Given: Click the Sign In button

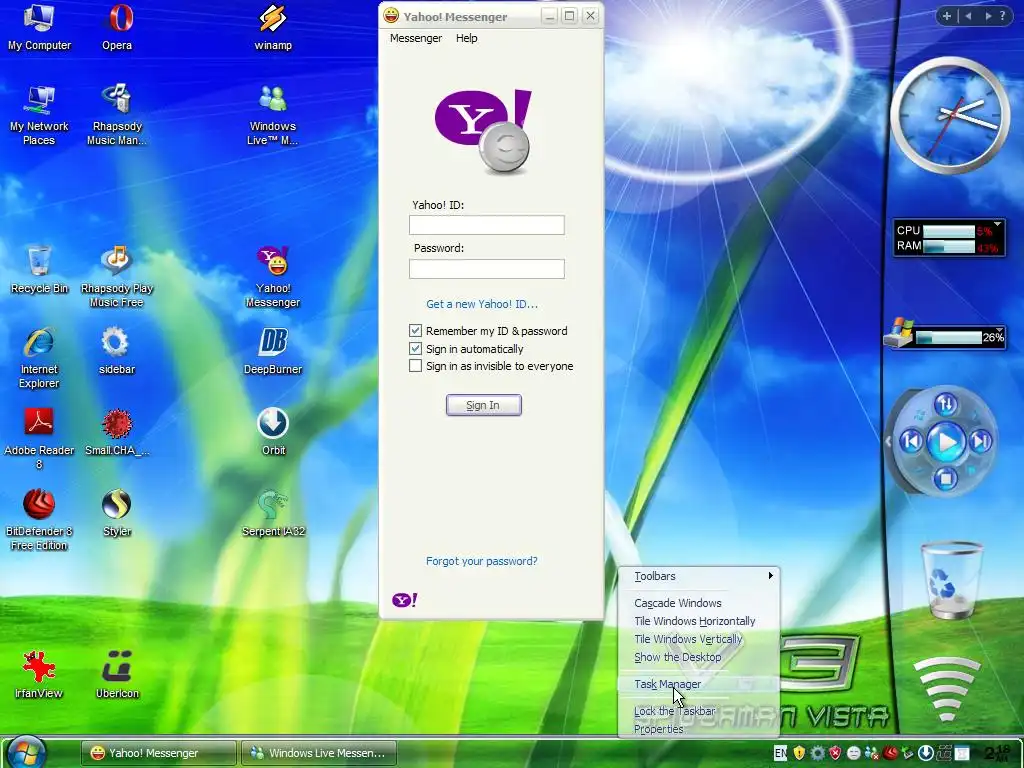Looking at the screenshot, I should [x=483, y=405].
